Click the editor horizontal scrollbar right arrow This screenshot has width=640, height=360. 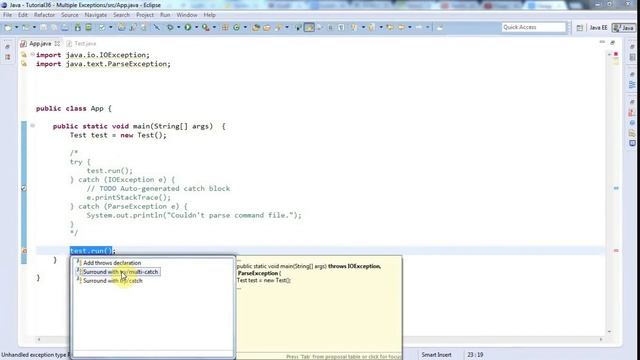click(x=601, y=340)
